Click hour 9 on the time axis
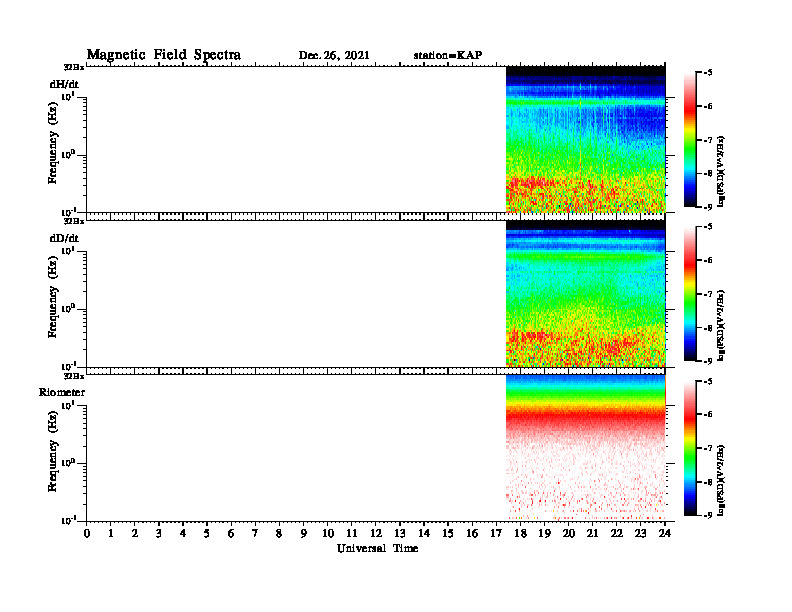 click(x=303, y=534)
